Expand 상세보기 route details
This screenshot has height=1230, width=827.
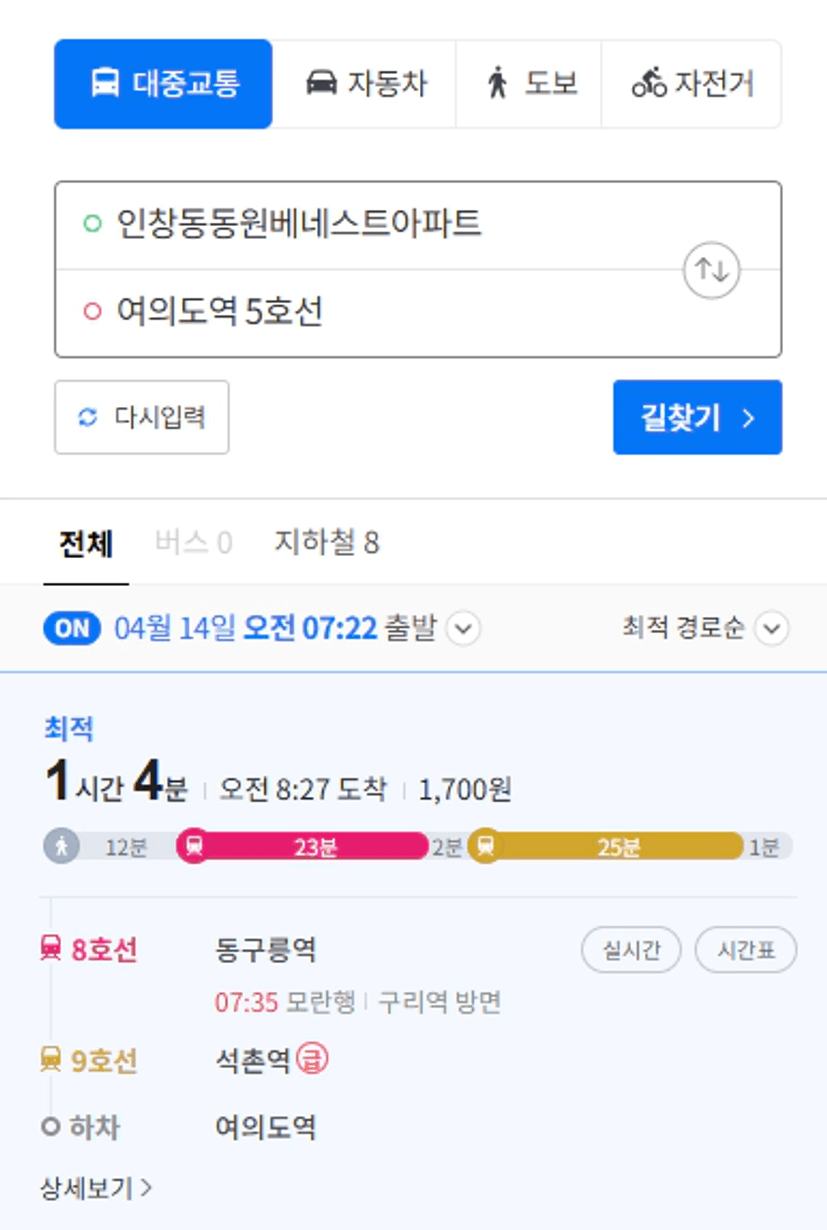coord(96,1187)
